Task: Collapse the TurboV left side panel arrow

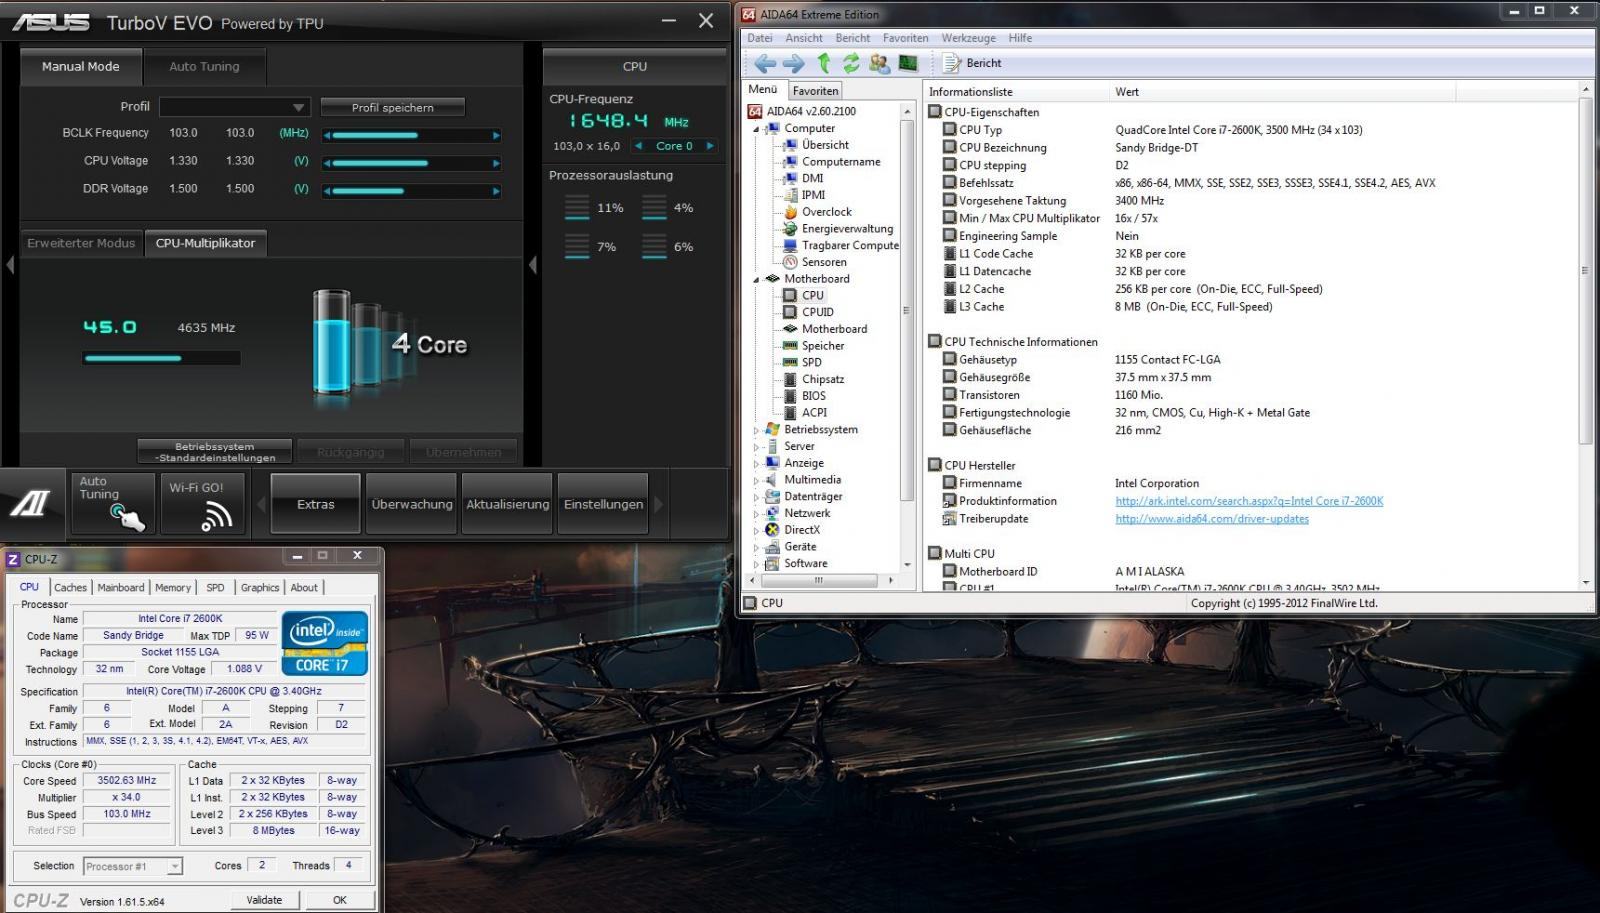Action: tap(10, 265)
